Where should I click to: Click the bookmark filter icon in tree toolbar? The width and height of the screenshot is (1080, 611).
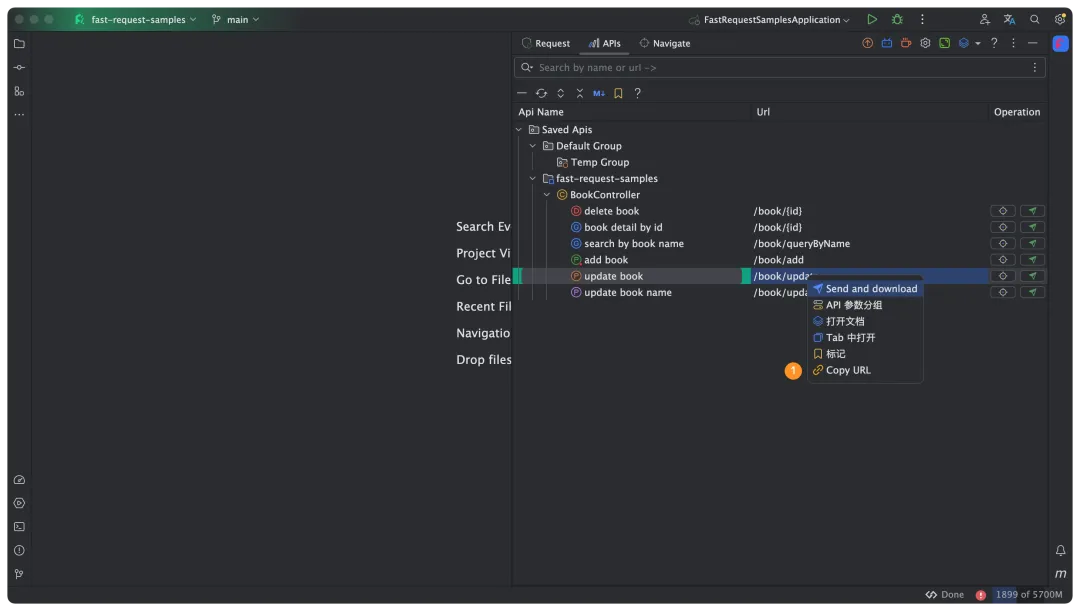coord(619,93)
